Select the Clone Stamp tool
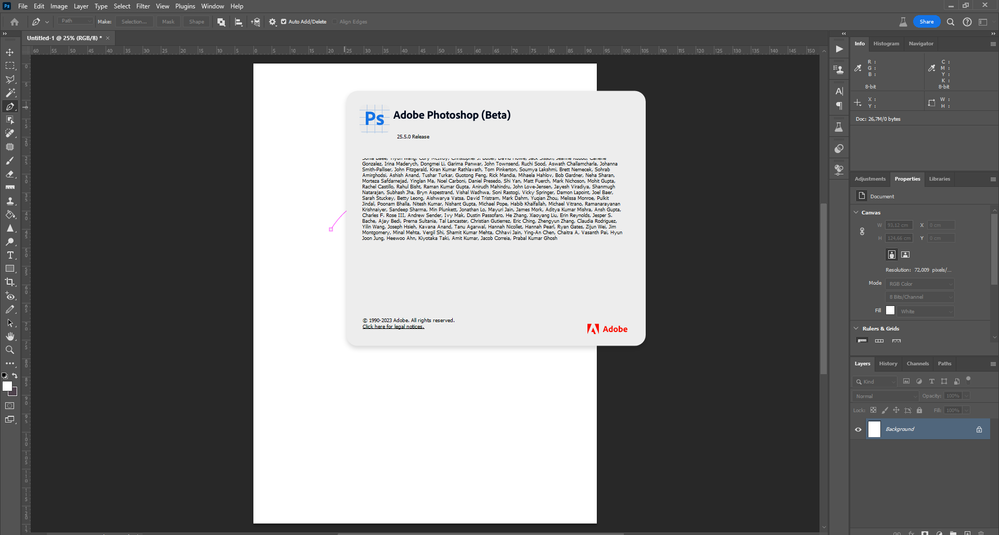The width and height of the screenshot is (999, 535). click(10, 201)
